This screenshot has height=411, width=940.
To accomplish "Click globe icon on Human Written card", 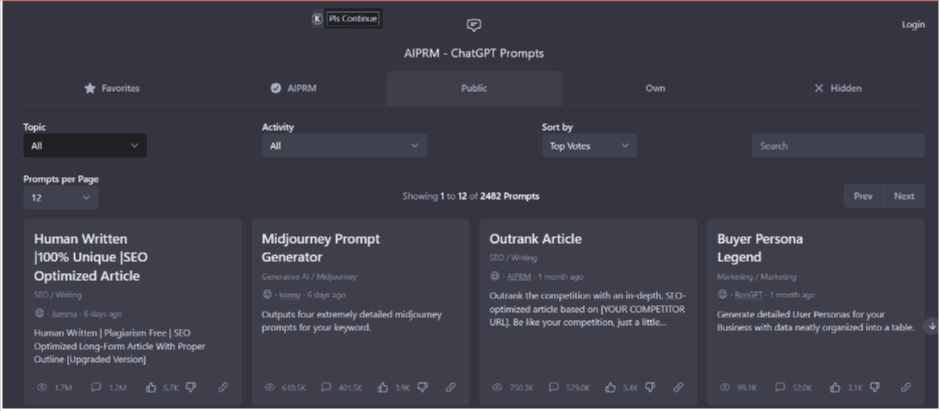I will click(40, 313).
